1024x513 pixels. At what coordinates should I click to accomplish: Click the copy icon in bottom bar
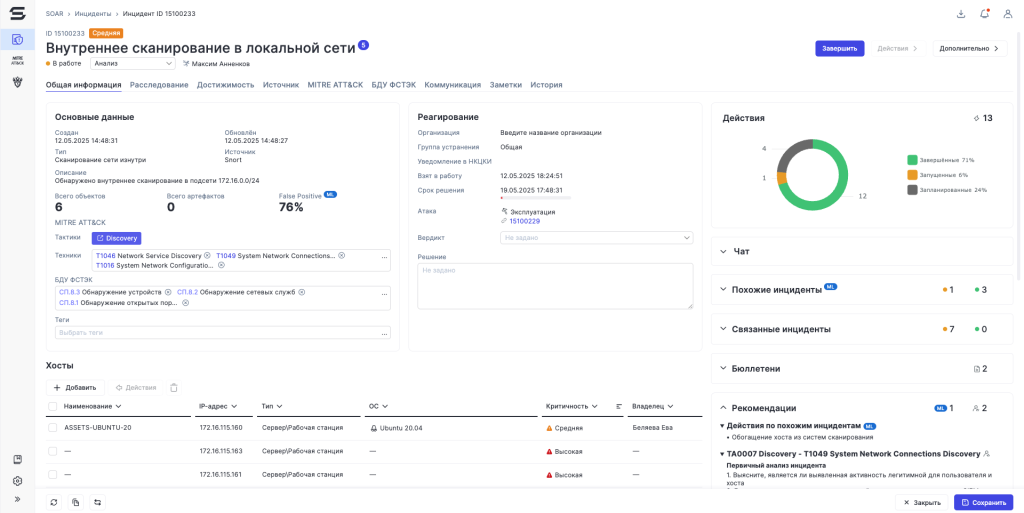click(76, 502)
